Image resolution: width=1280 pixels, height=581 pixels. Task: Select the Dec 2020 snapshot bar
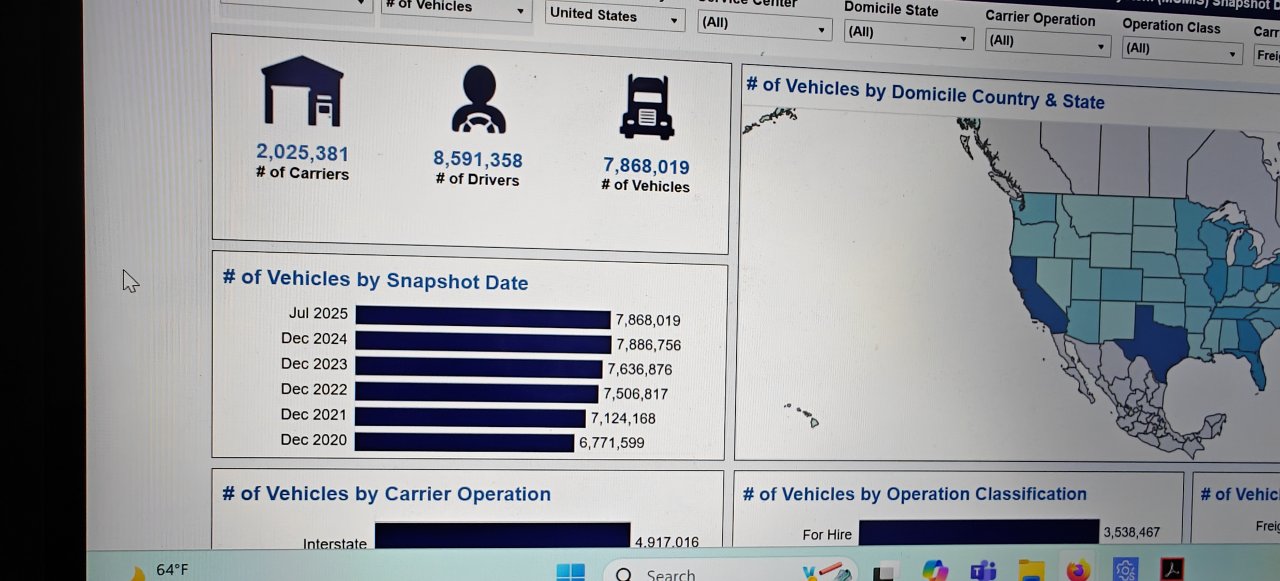pyautogui.click(x=464, y=441)
